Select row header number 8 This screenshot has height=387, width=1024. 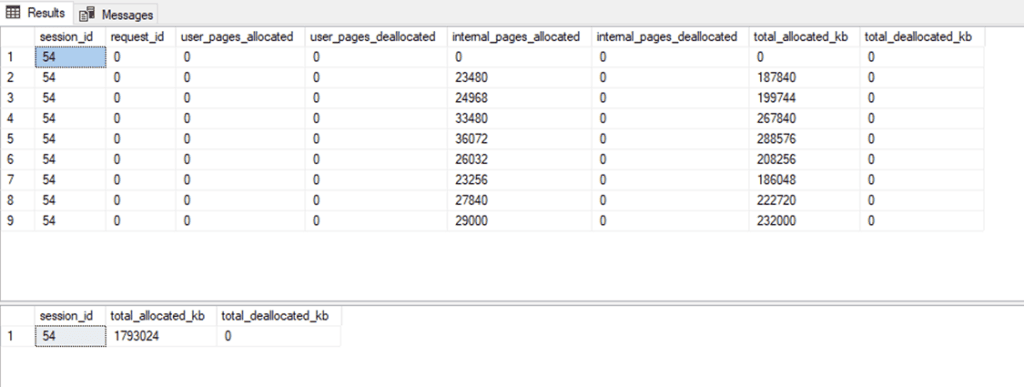point(18,200)
